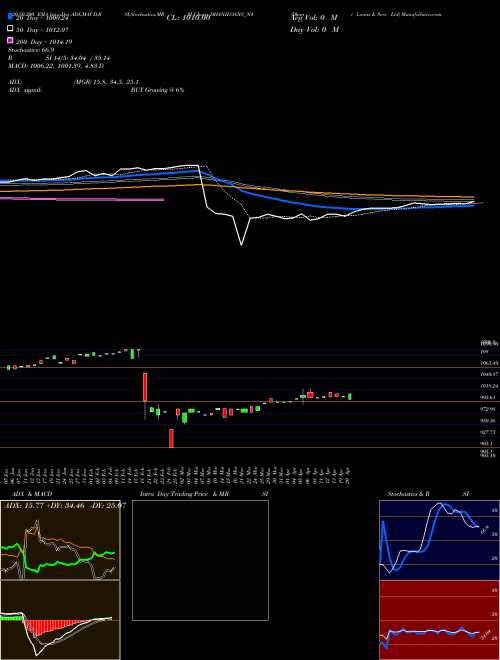Click the 'Intra Day Trading Price & MR' title

[x=184, y=494]
